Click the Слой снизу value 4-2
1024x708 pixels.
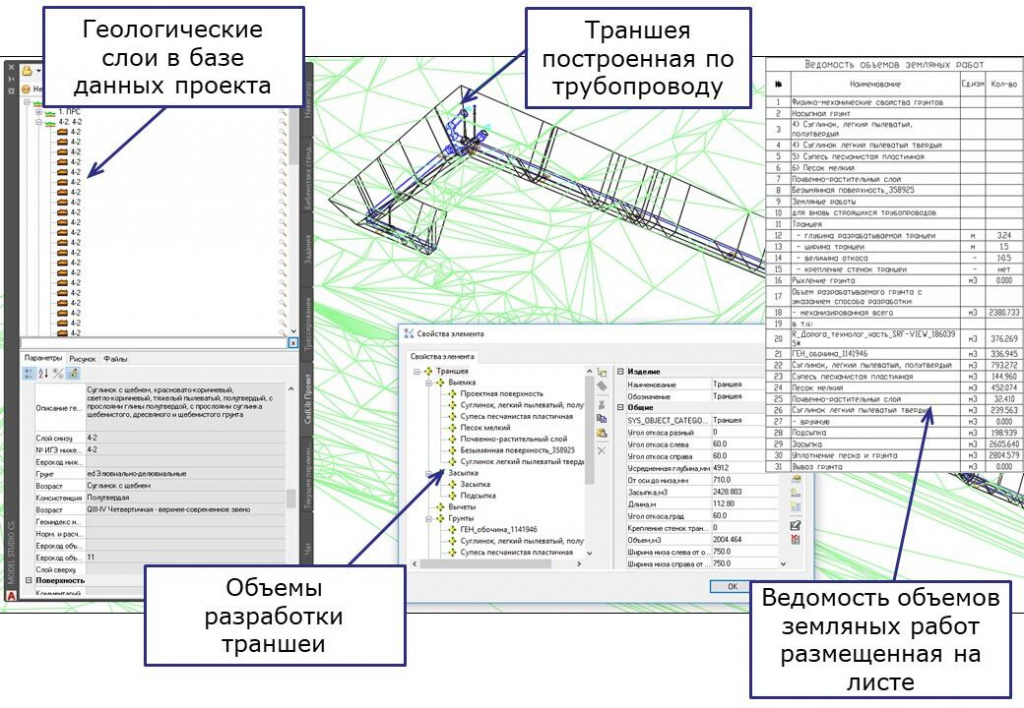(185, 438)
